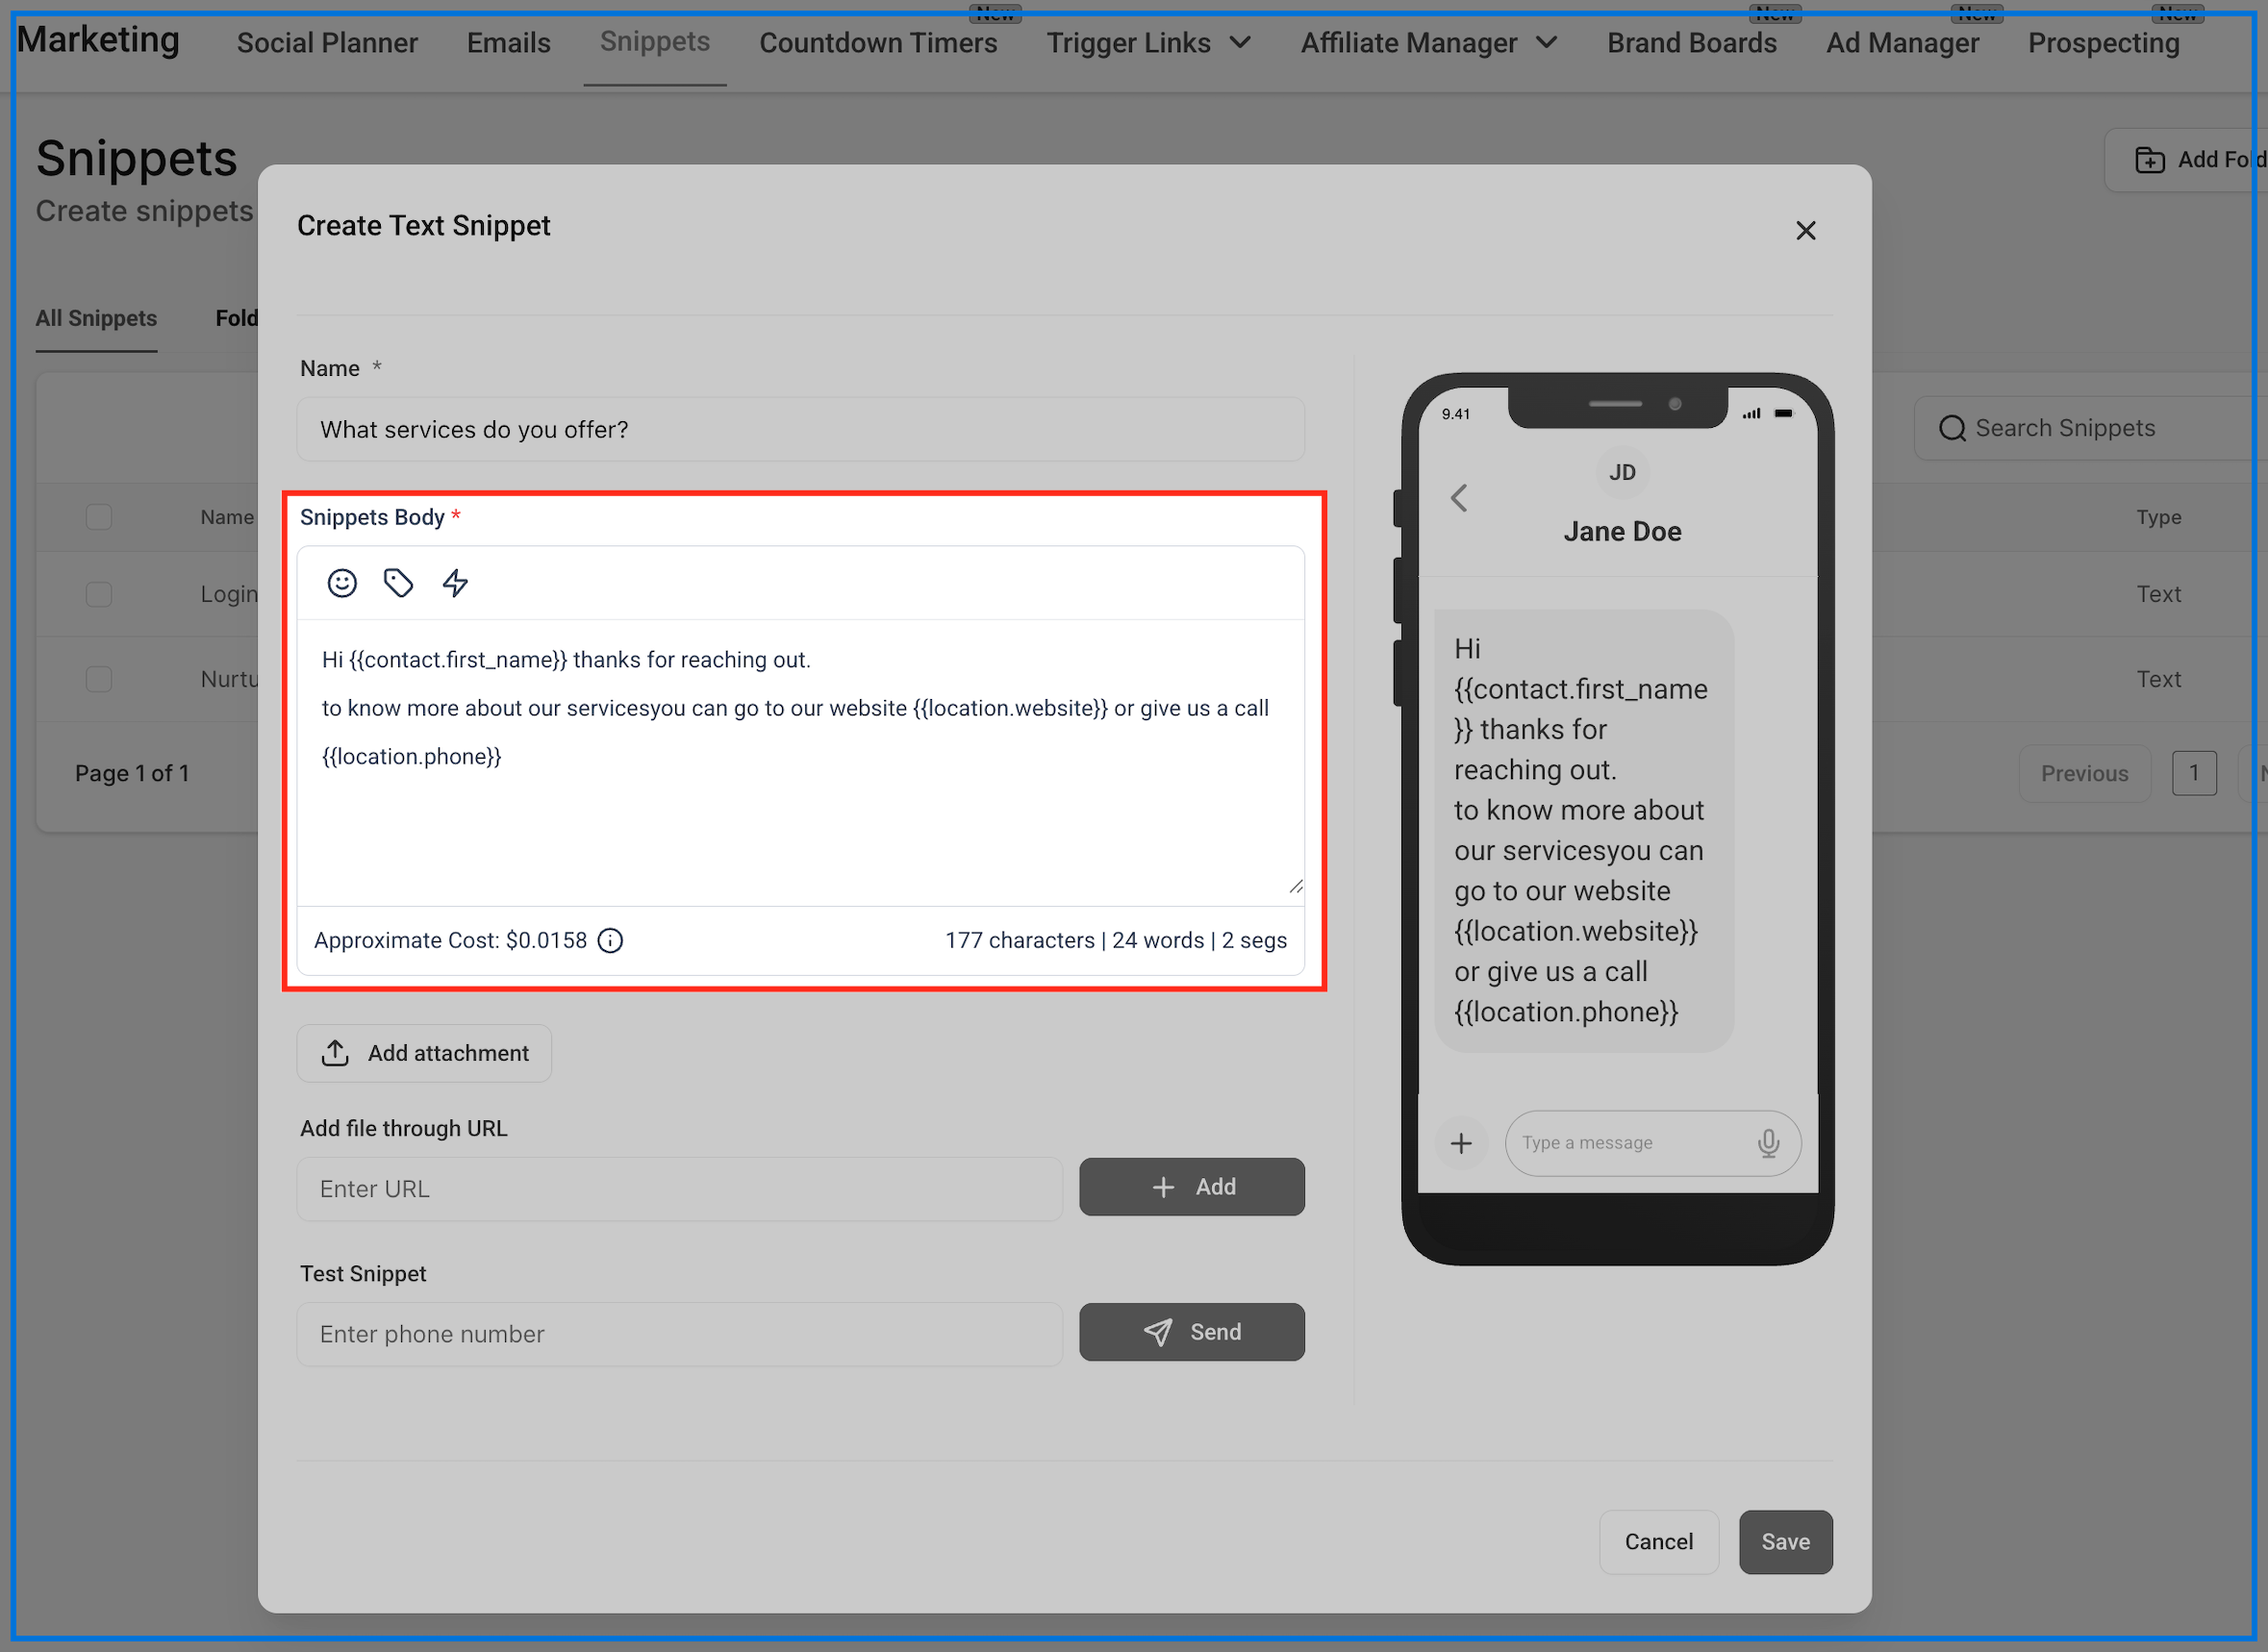Check the Login snippet row checkbox
The width and height of the screenshot is (2268, 1652).
tap(99, 594)
